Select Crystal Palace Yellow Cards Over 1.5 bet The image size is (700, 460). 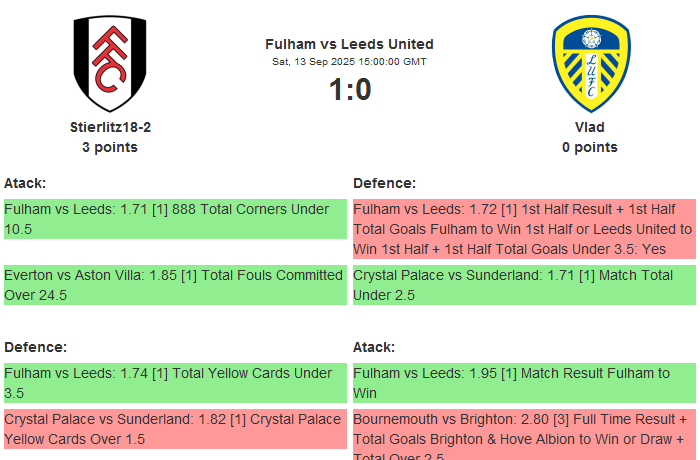click(175, 429)
